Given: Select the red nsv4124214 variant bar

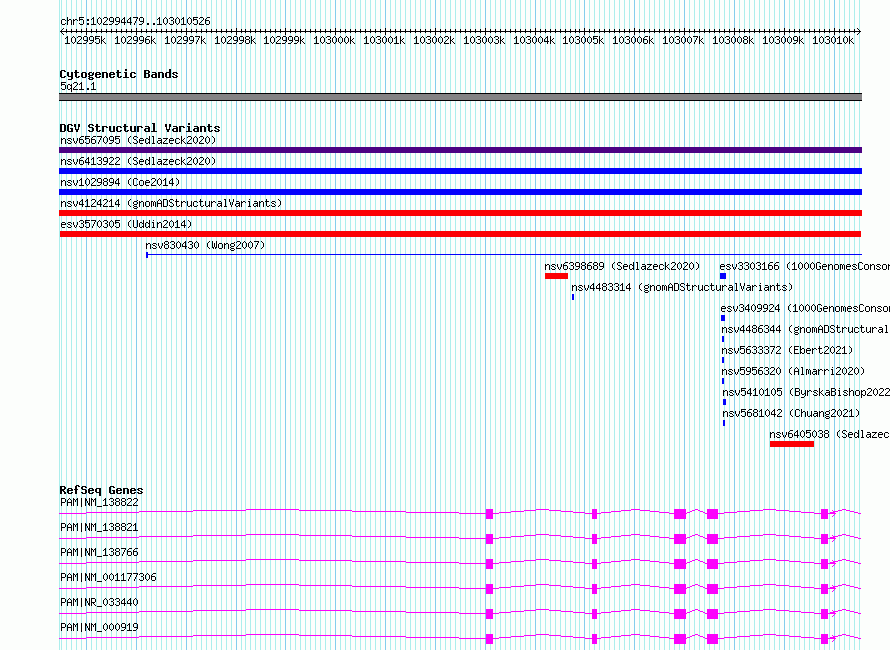Looking at the screenshot, I should (x=460, y=213).
